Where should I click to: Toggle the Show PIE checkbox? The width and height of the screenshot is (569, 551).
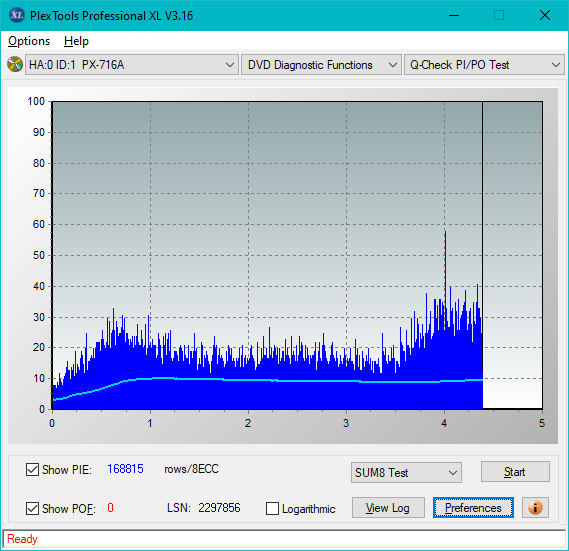(x=32, y=469)
